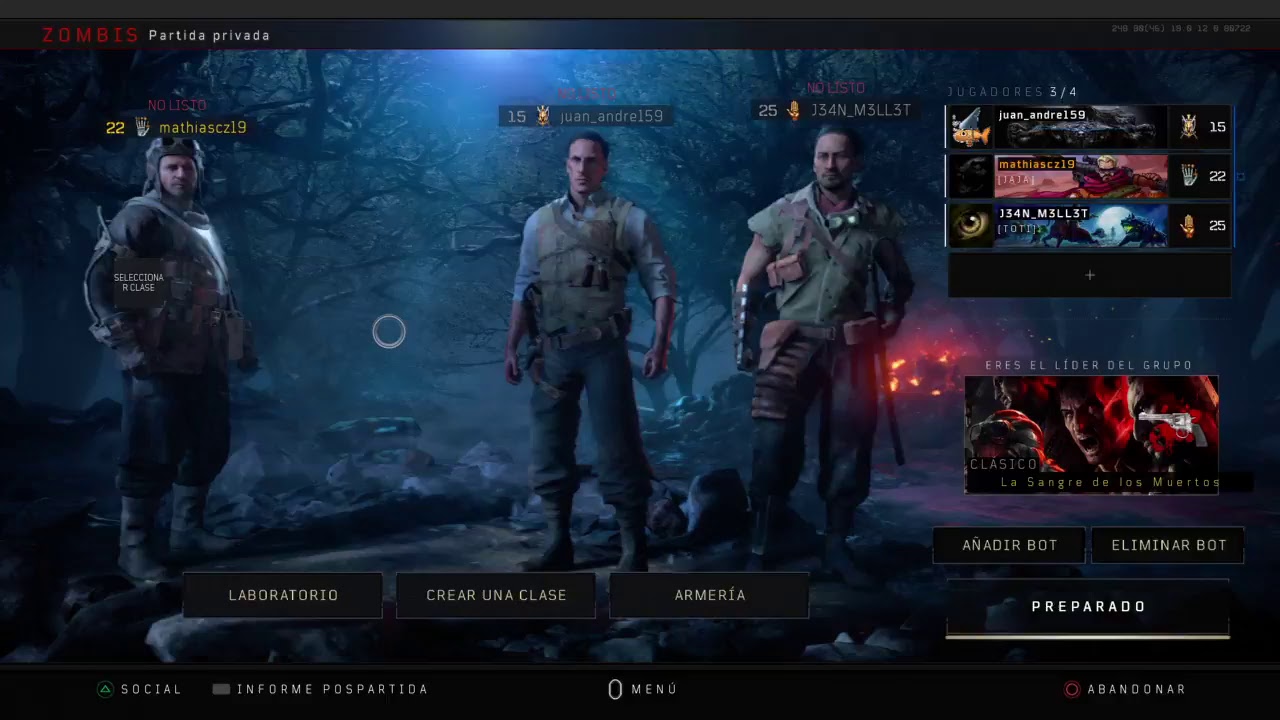This screenshot has width=1280, height=720.
Task: Open the Informe pospartida touchpad prompt
Action: (221, 689)
